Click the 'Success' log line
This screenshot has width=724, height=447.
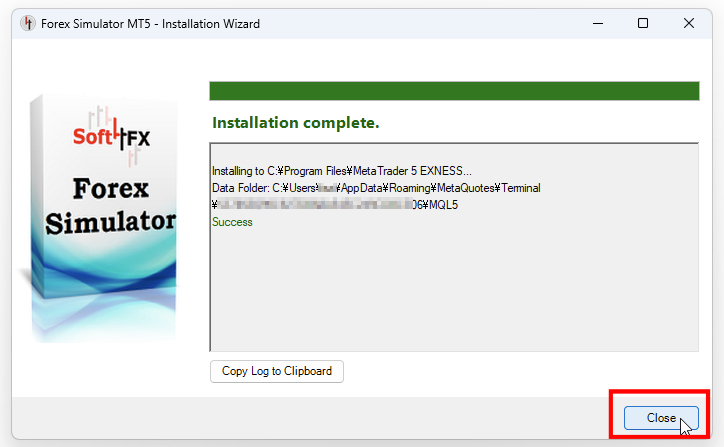tap(232, 222)
